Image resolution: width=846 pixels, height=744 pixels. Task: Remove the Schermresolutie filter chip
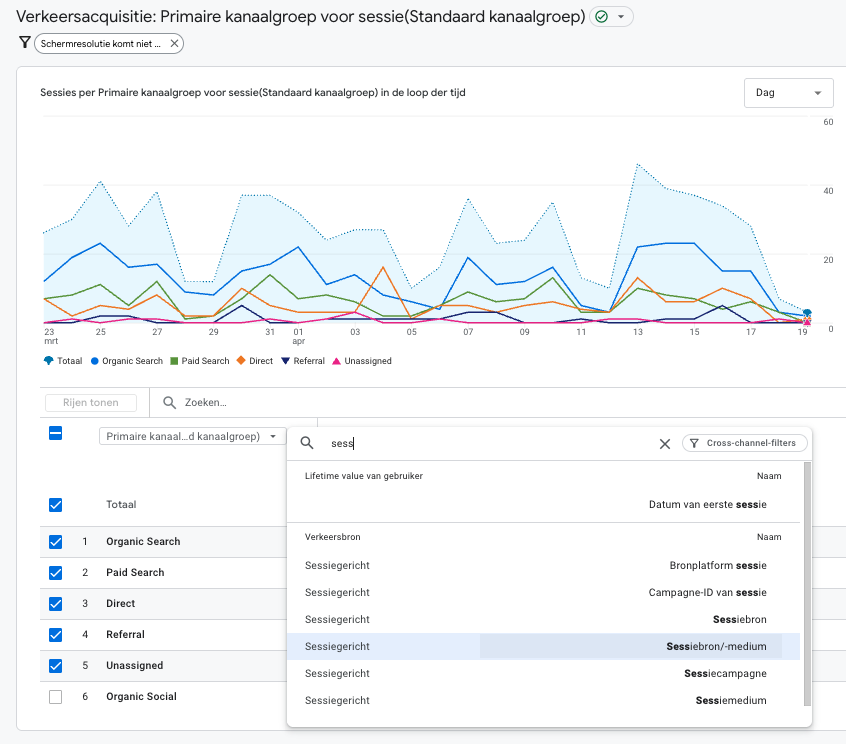coord(175,43)
